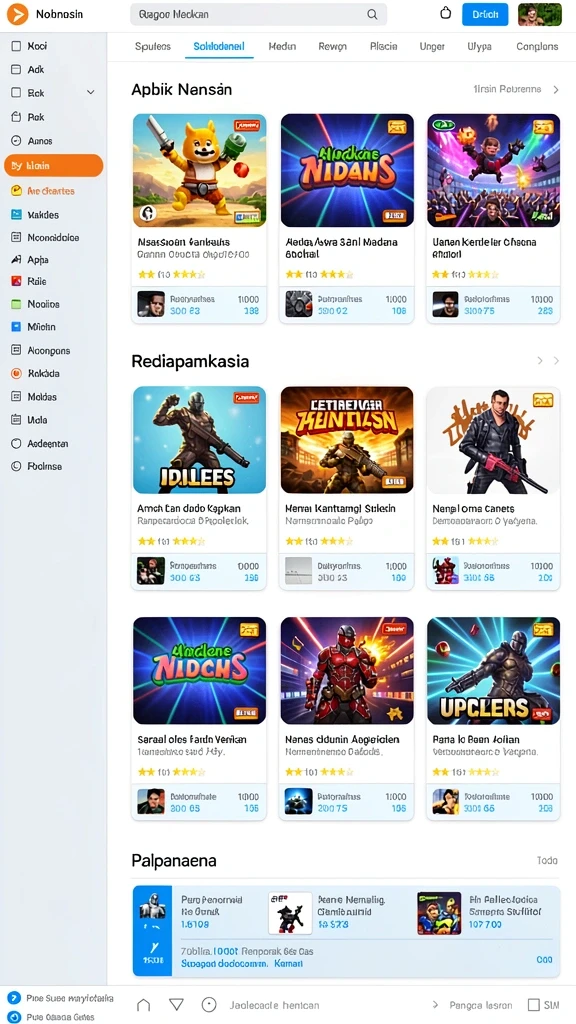The width and height of the screenshot is (576, 1024).
Task: Open the Saraal oles Fardn Venkan game title
Action: [192, 739]
